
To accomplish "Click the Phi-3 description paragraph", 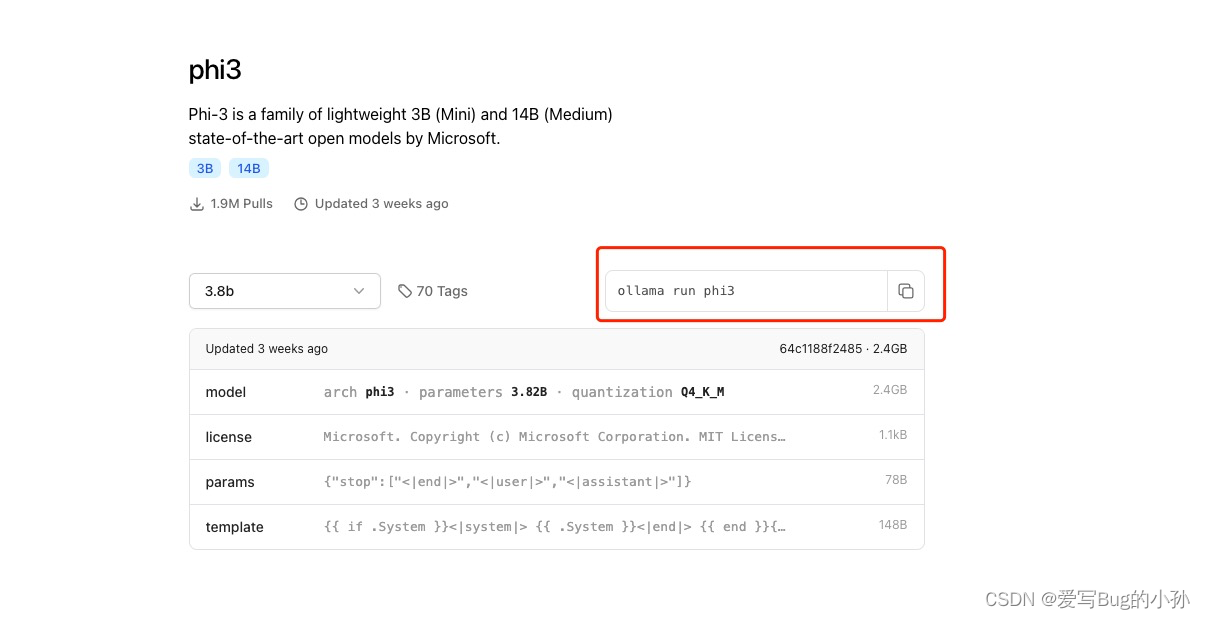I will (x=400, y=126).
